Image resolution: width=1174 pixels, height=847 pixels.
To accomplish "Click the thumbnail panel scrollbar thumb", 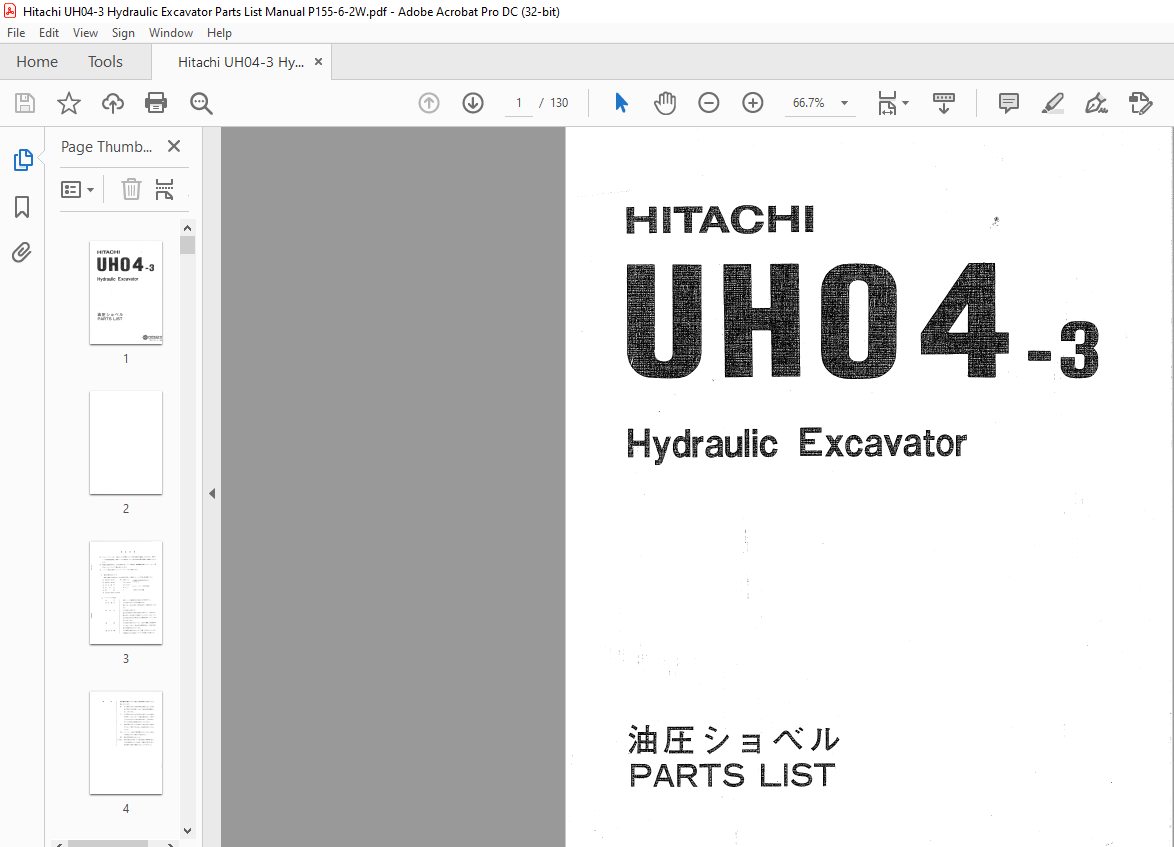I will pyautogui.click(x=187, y=245).
